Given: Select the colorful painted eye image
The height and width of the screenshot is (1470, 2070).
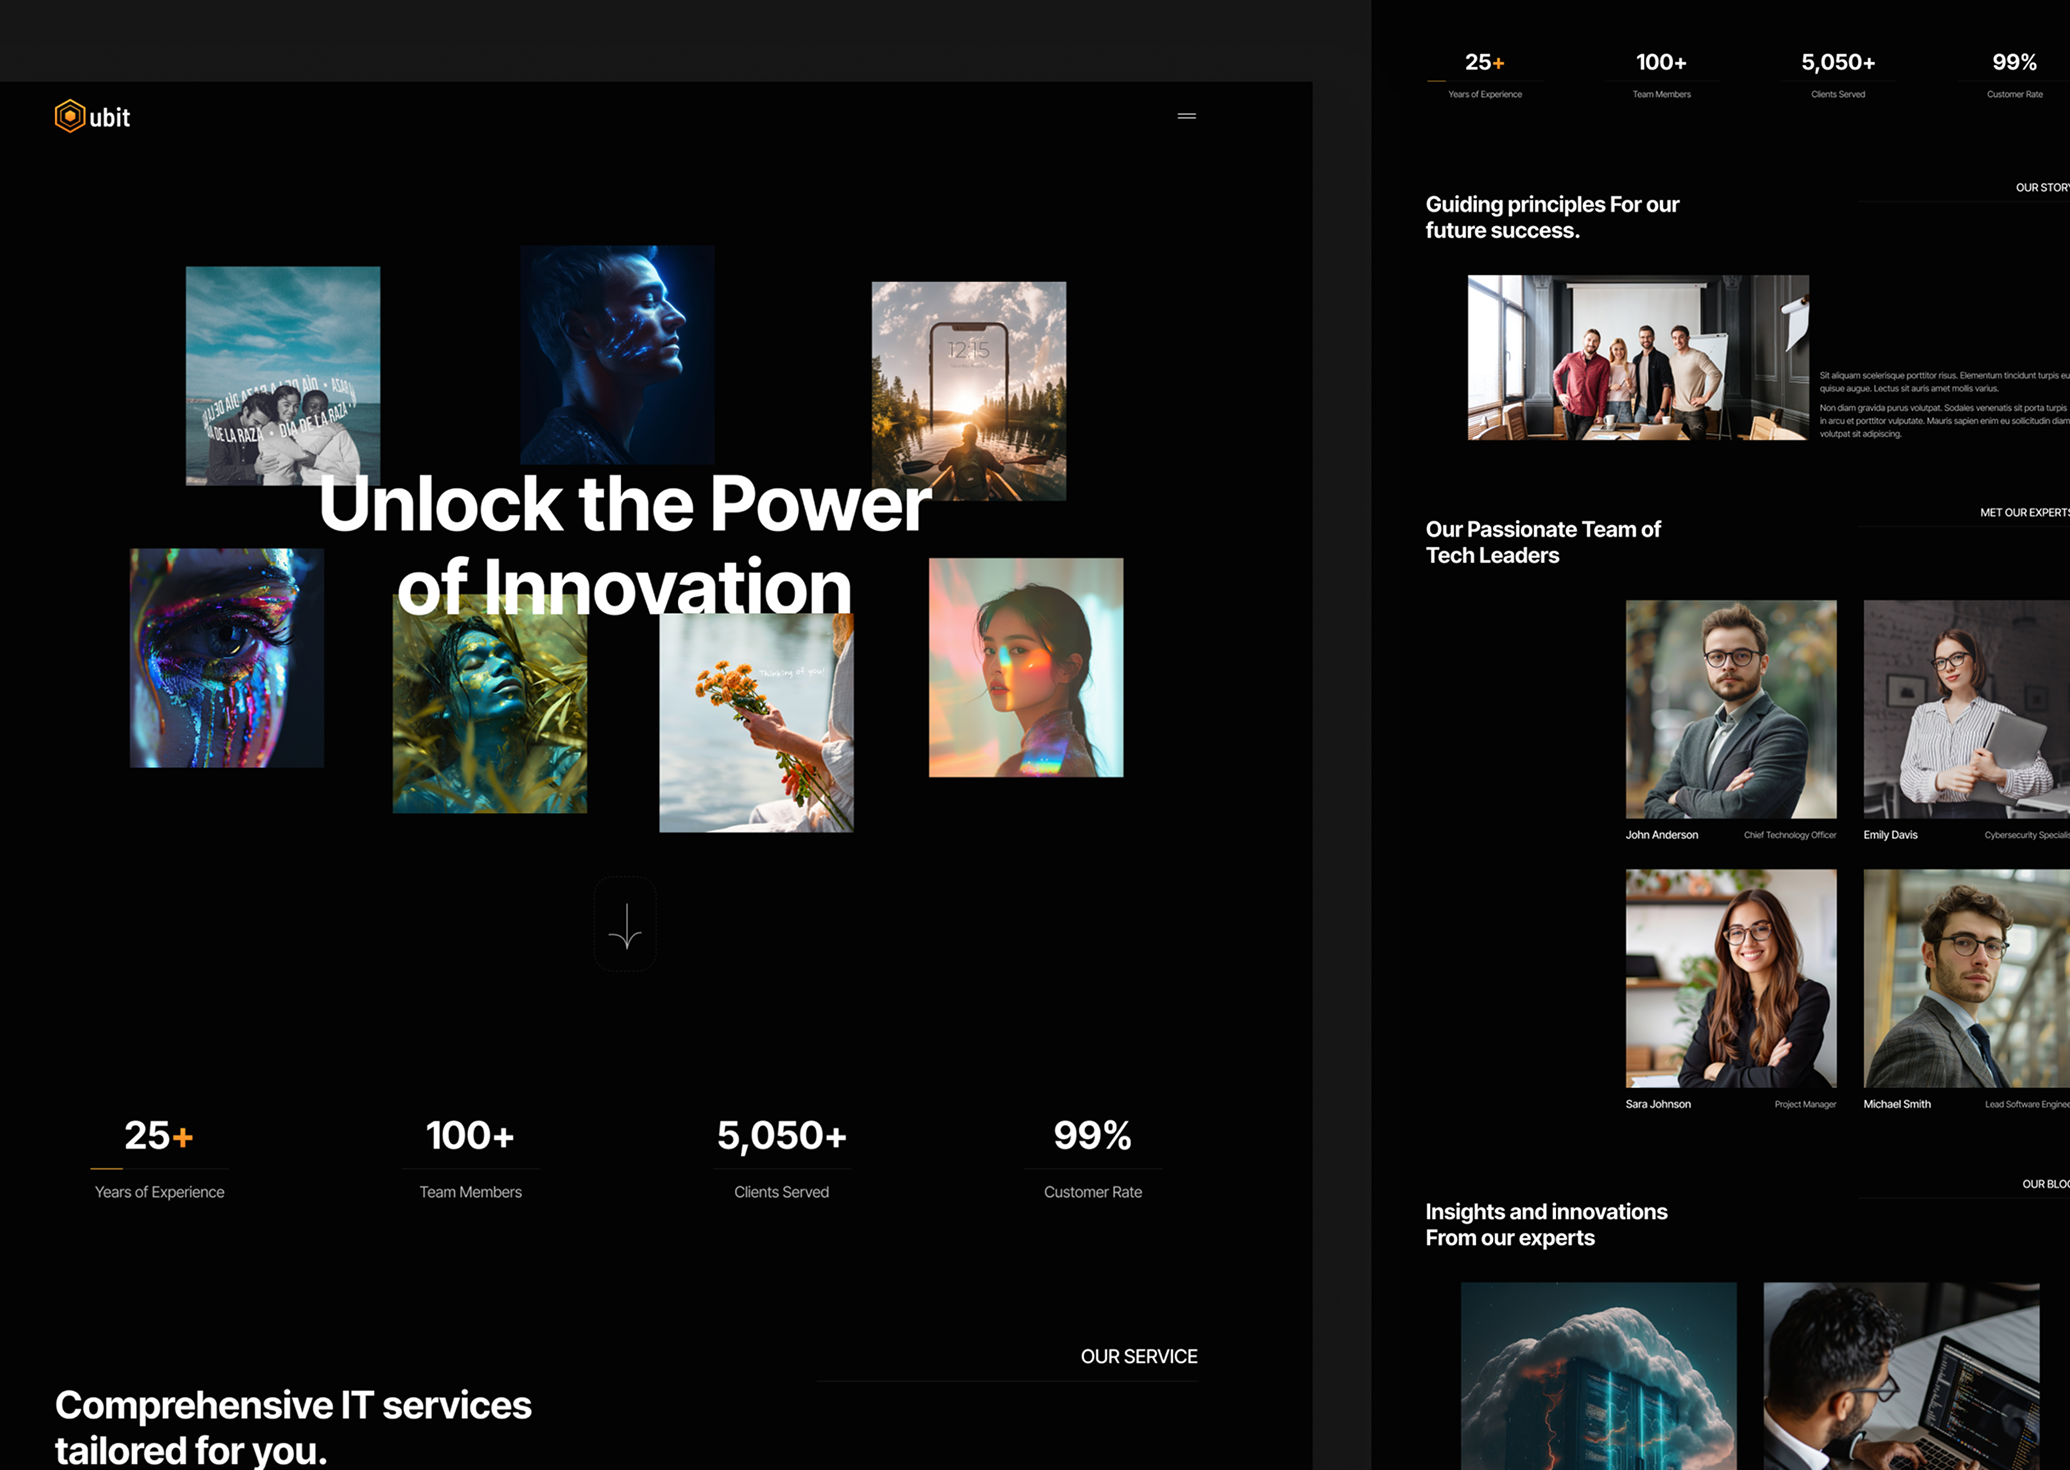Looking at the screenshot, I should pos(226,657).
